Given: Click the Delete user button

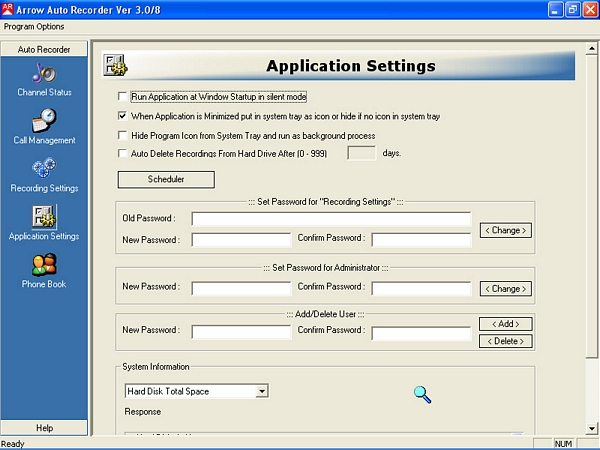Looking at the screenshot, I should point(505,341).
